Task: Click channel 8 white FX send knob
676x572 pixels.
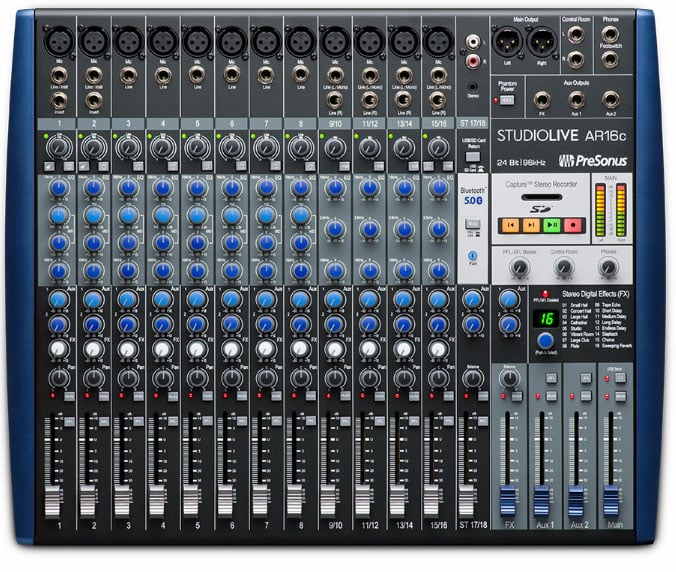Action: click(x=300, y=348)
